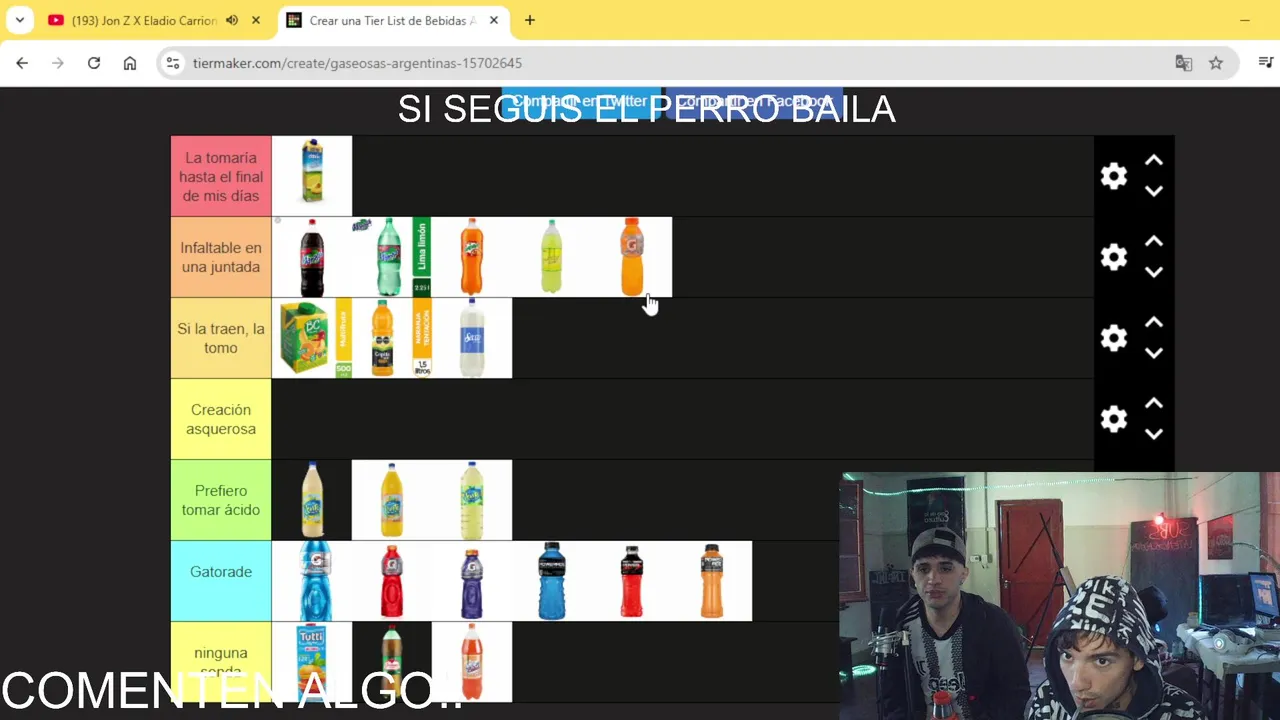Viewport: 1280px width, 720px height.
Task: Move 'Si la traen, la tomo' tier down
Action: 1153,353
